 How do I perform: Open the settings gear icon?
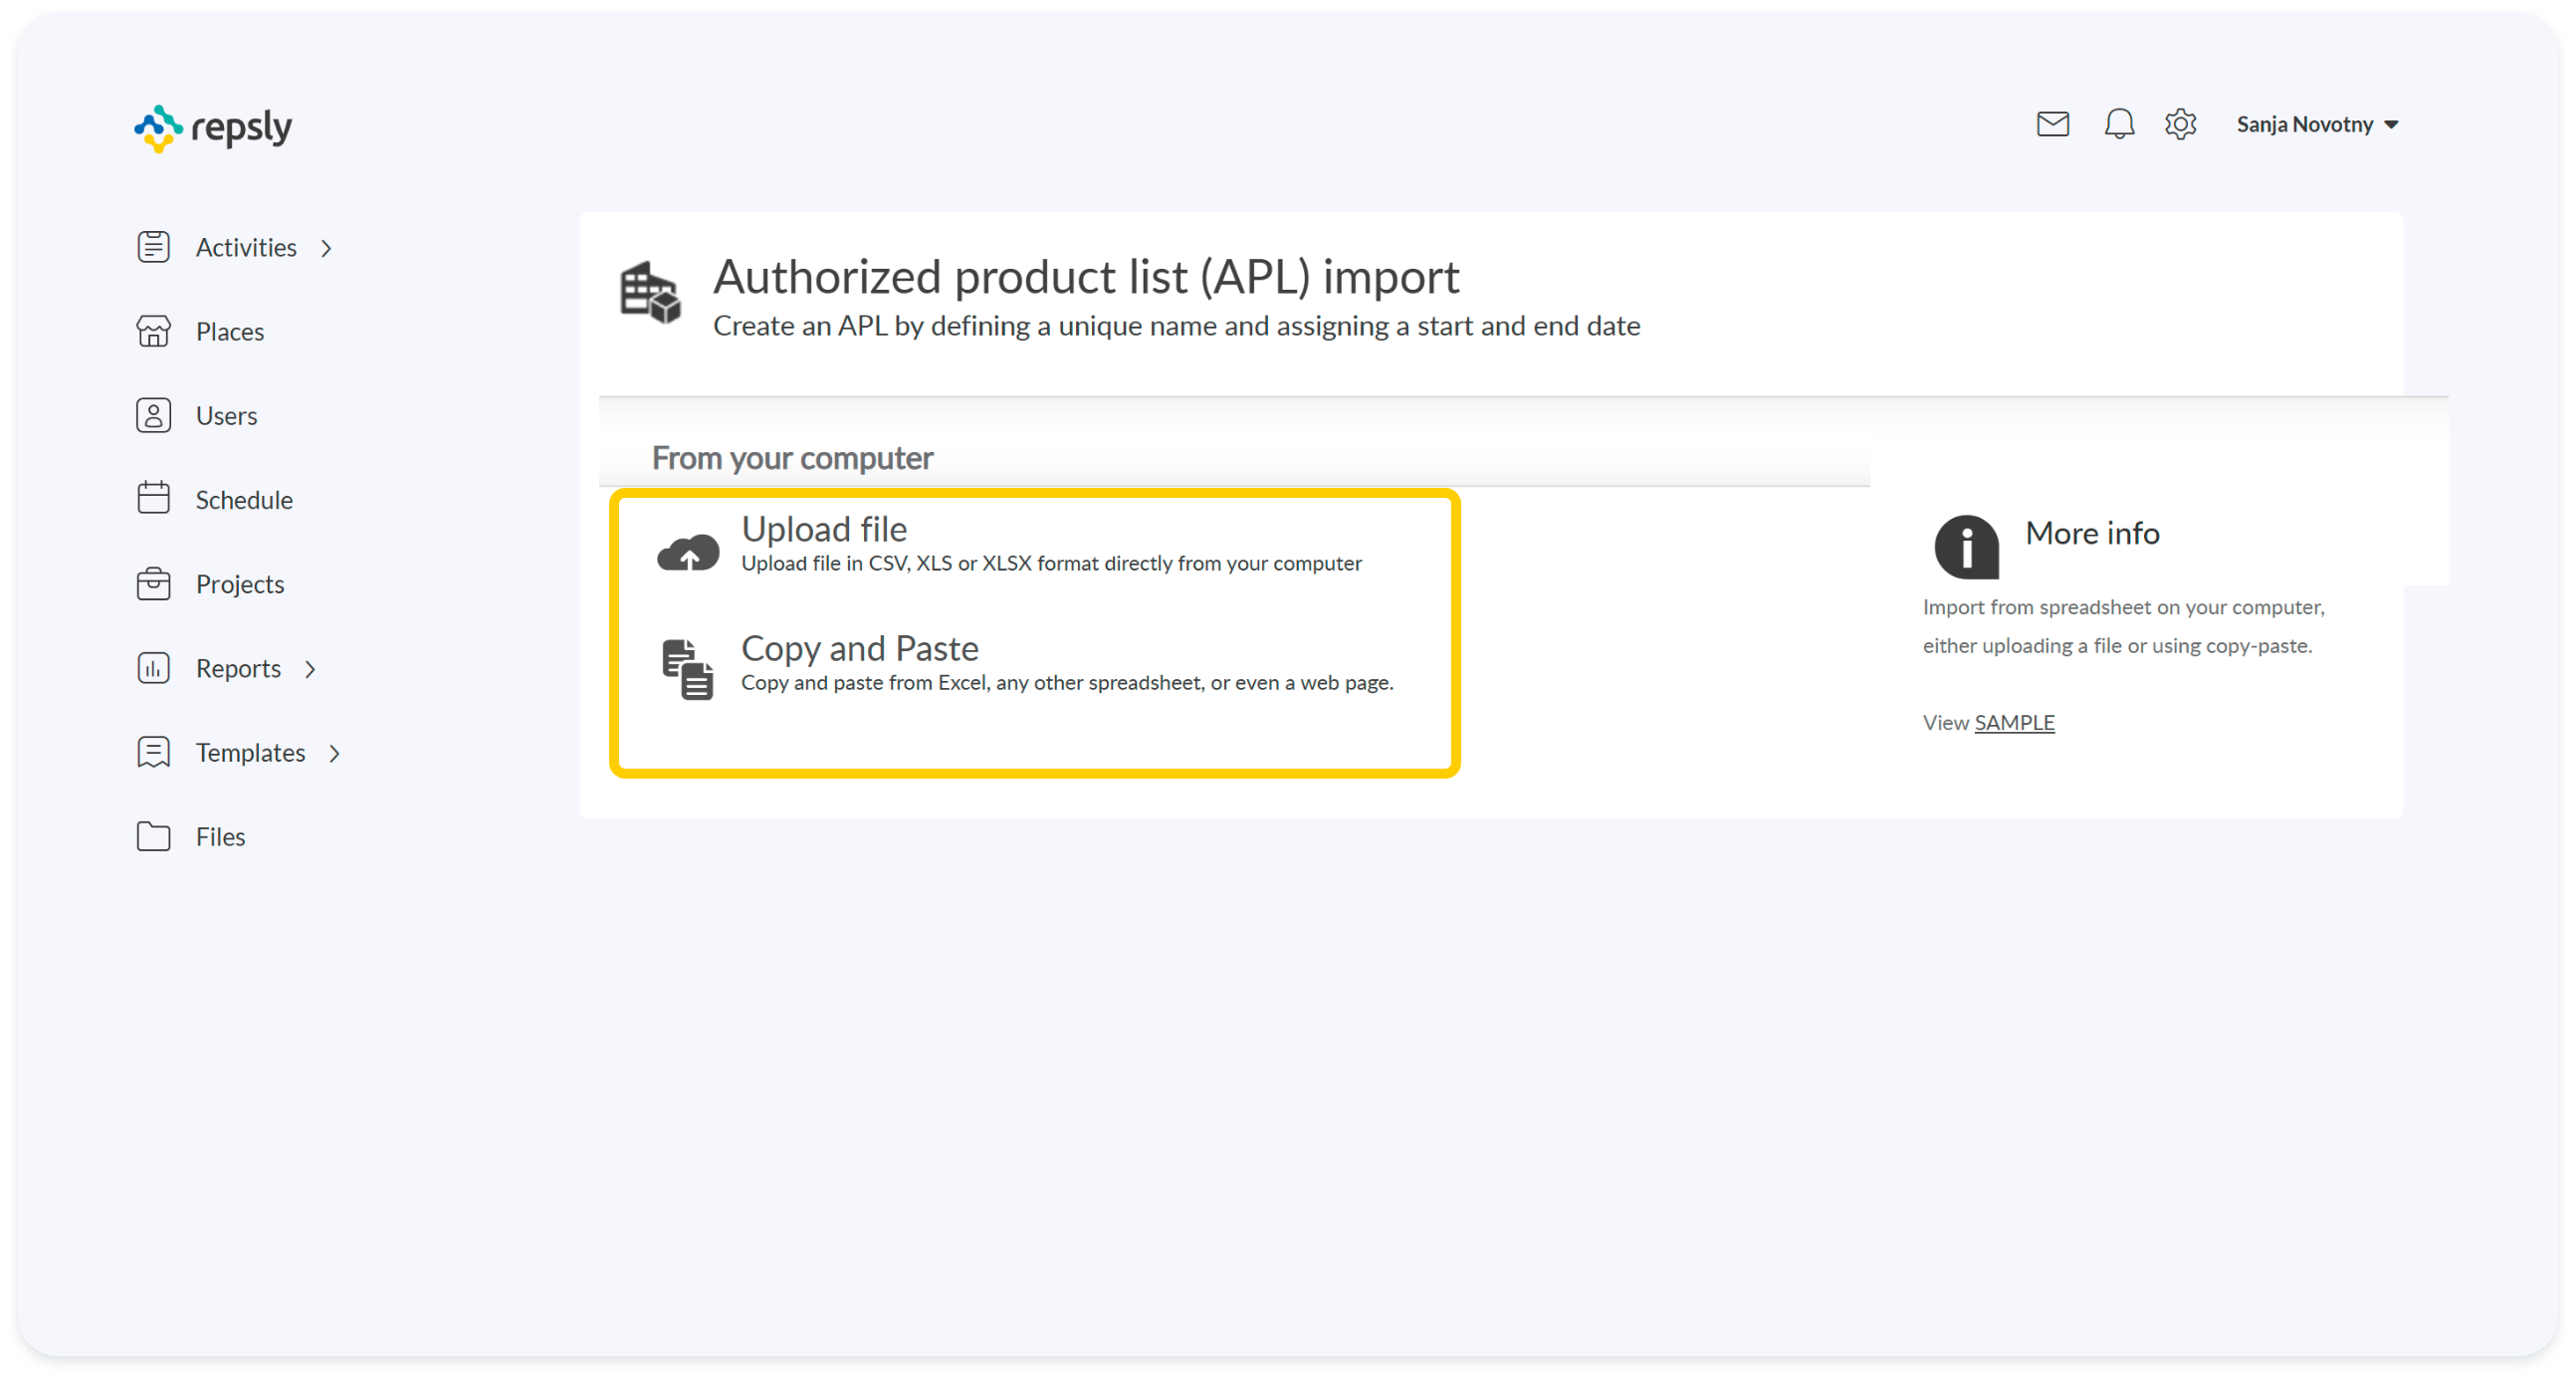pyautogui.click(x=2180, y=124)
